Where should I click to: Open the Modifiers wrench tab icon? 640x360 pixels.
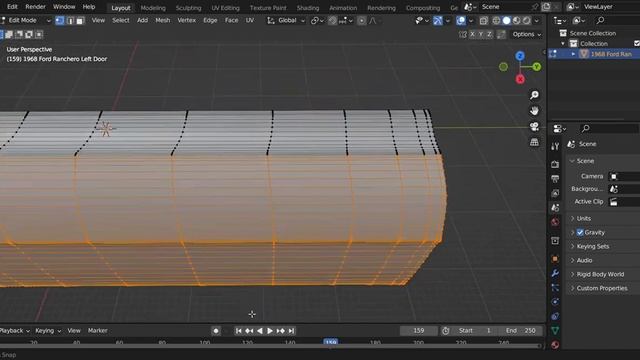(x=555, y=273)
